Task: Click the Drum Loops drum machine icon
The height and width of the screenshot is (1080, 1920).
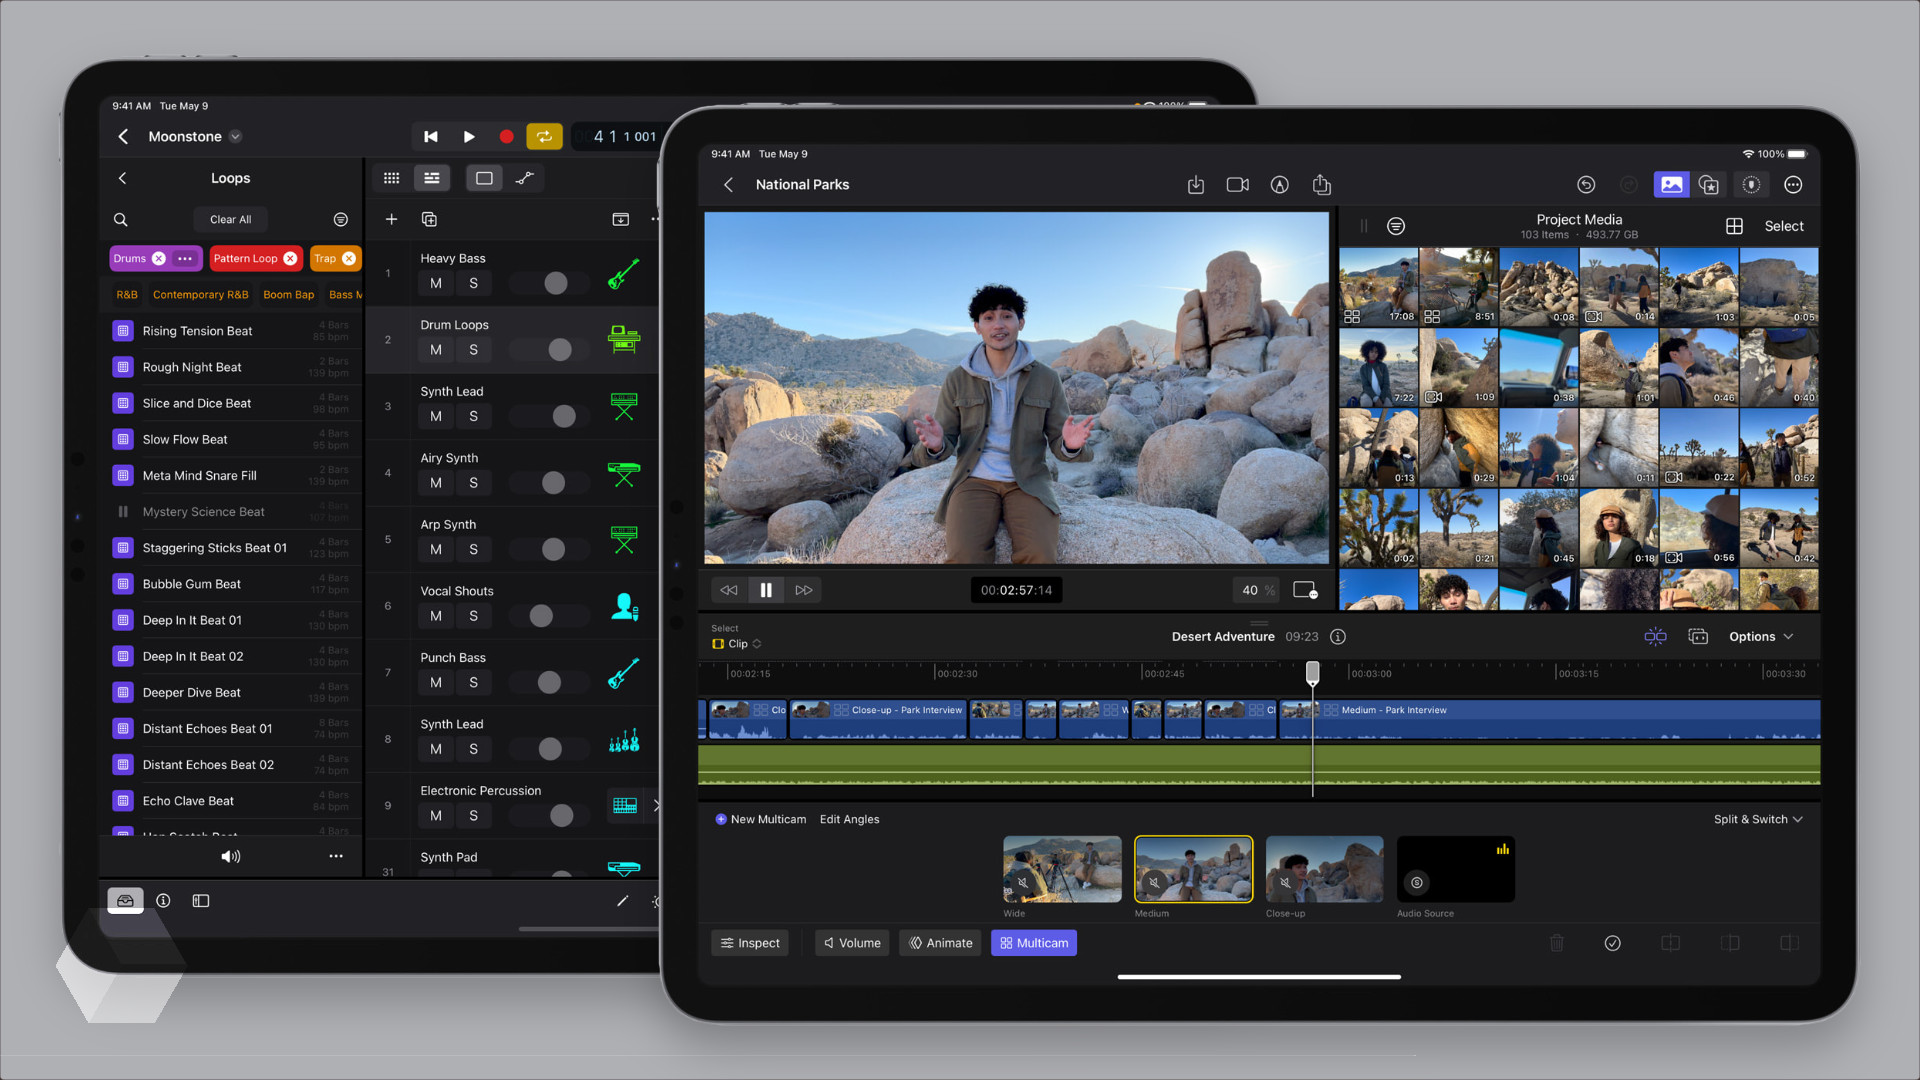Action: coord(623,340)
